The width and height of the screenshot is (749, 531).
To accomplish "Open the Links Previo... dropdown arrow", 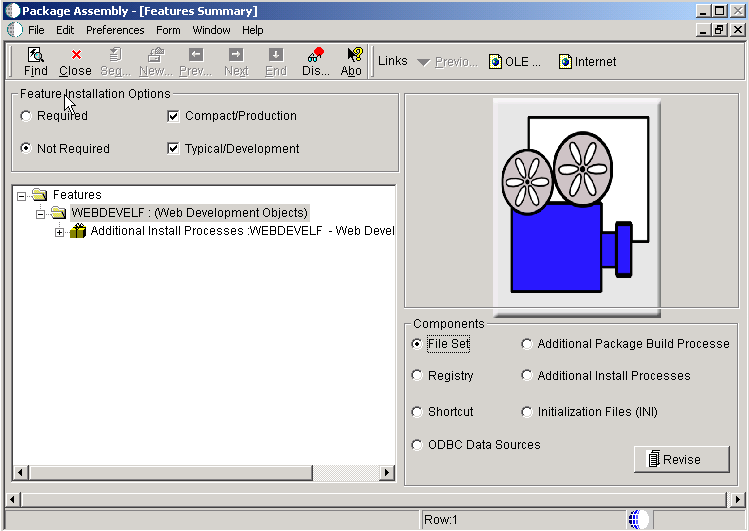I will (424, 62).
